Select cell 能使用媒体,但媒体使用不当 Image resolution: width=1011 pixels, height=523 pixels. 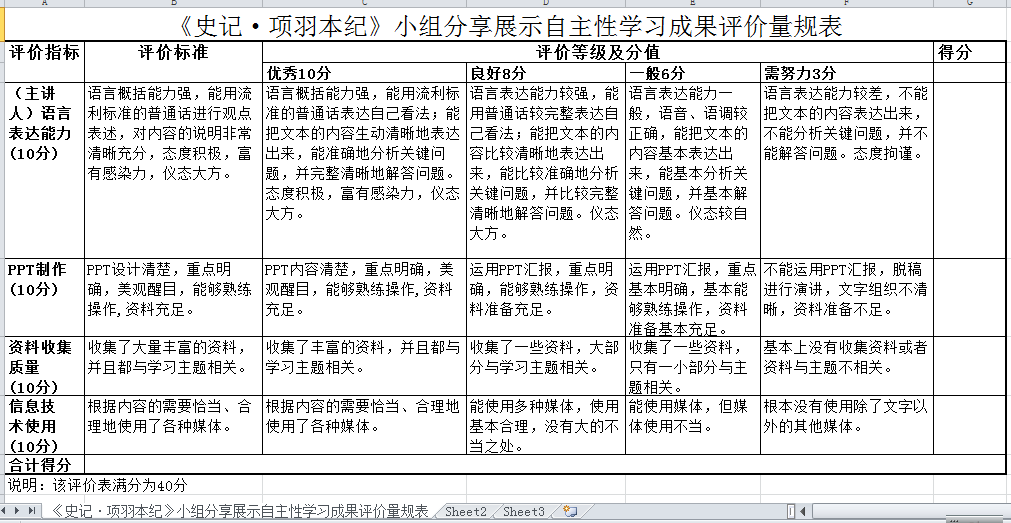pyautogui.click(x=692, y=425)
